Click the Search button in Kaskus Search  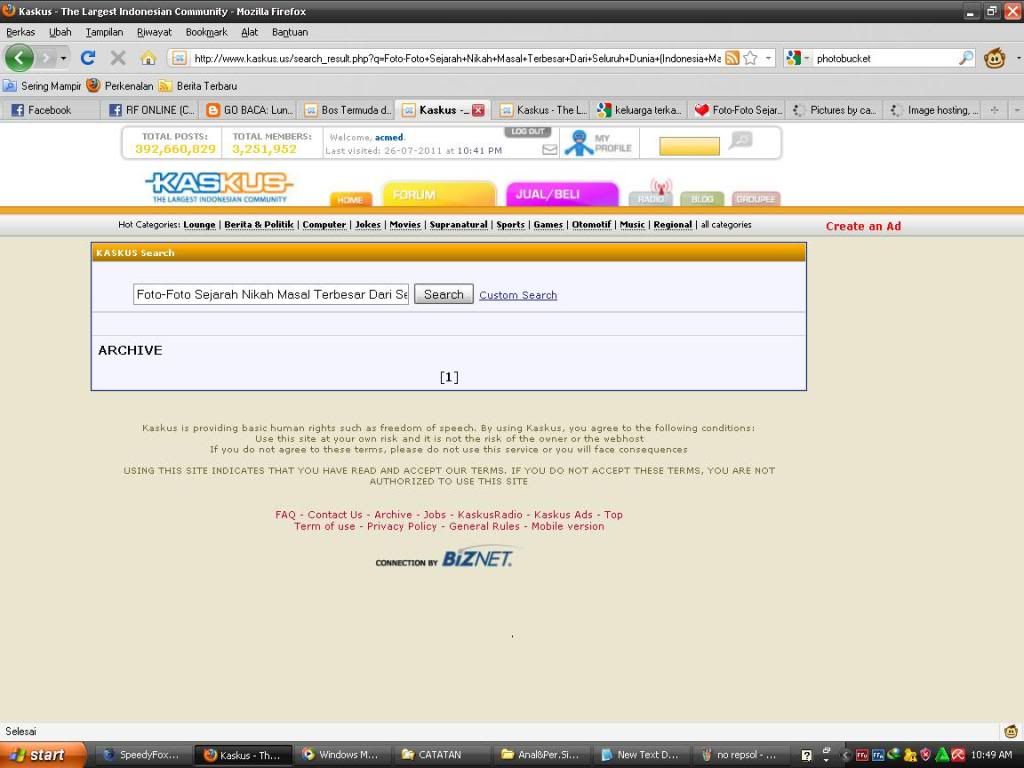click(443, 295)
